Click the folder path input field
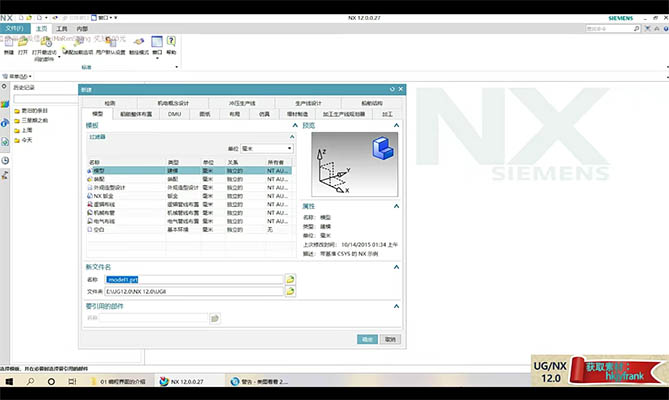The width and height of the screenshot is (669, 400). point(194,292)
